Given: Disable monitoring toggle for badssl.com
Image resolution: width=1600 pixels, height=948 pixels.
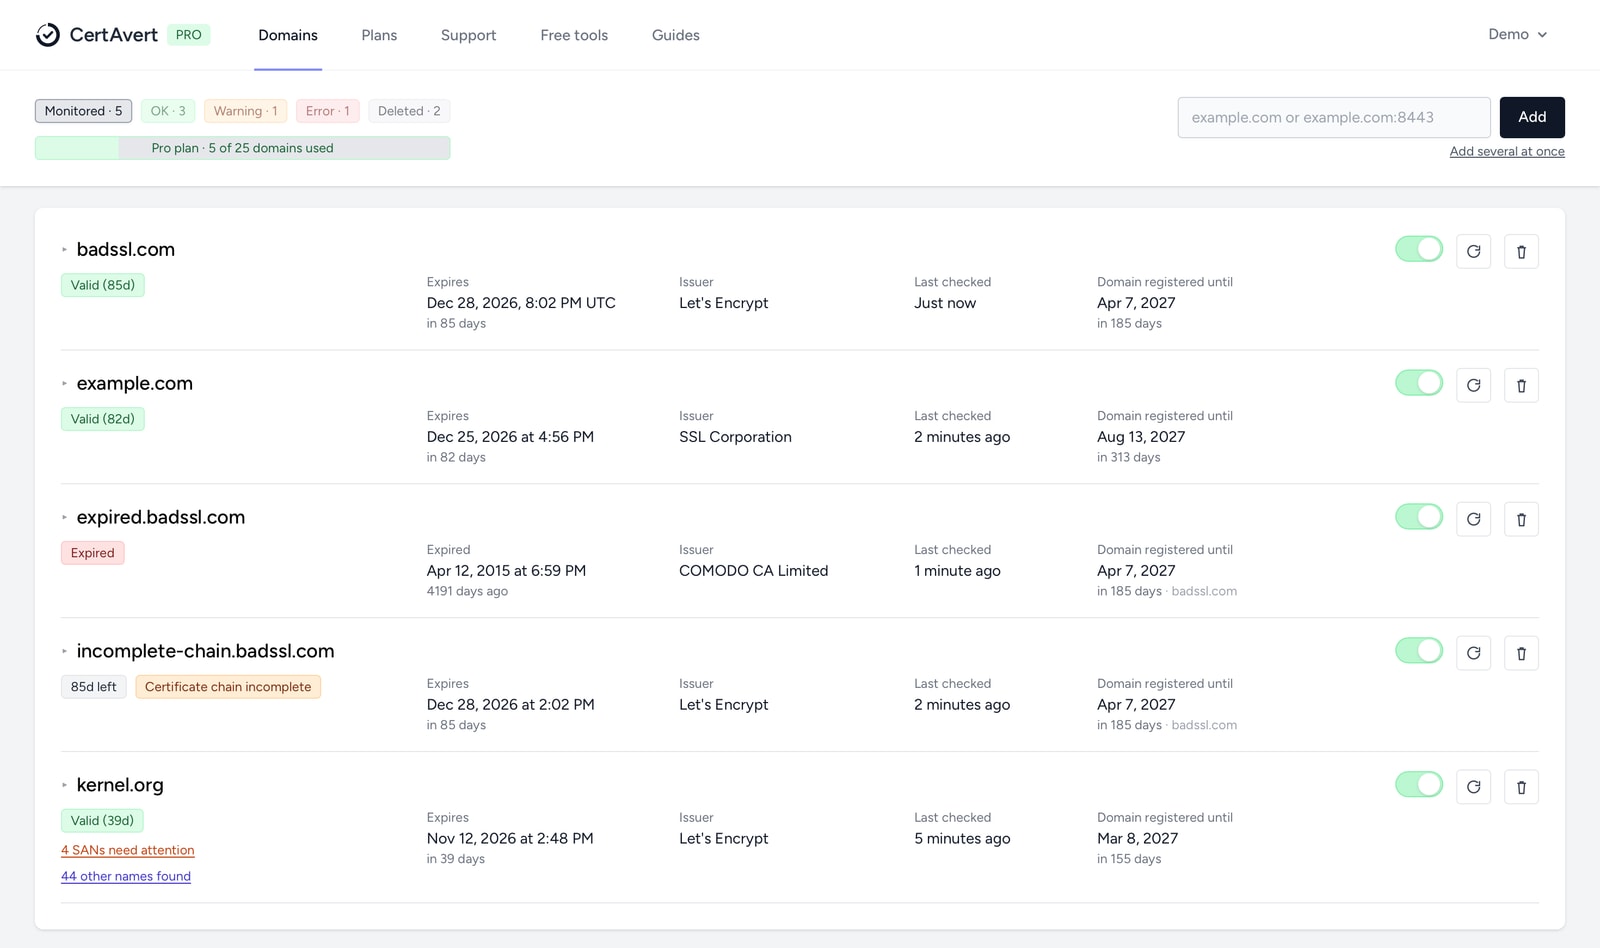Looking at the screenshot, I should 1419,249.
